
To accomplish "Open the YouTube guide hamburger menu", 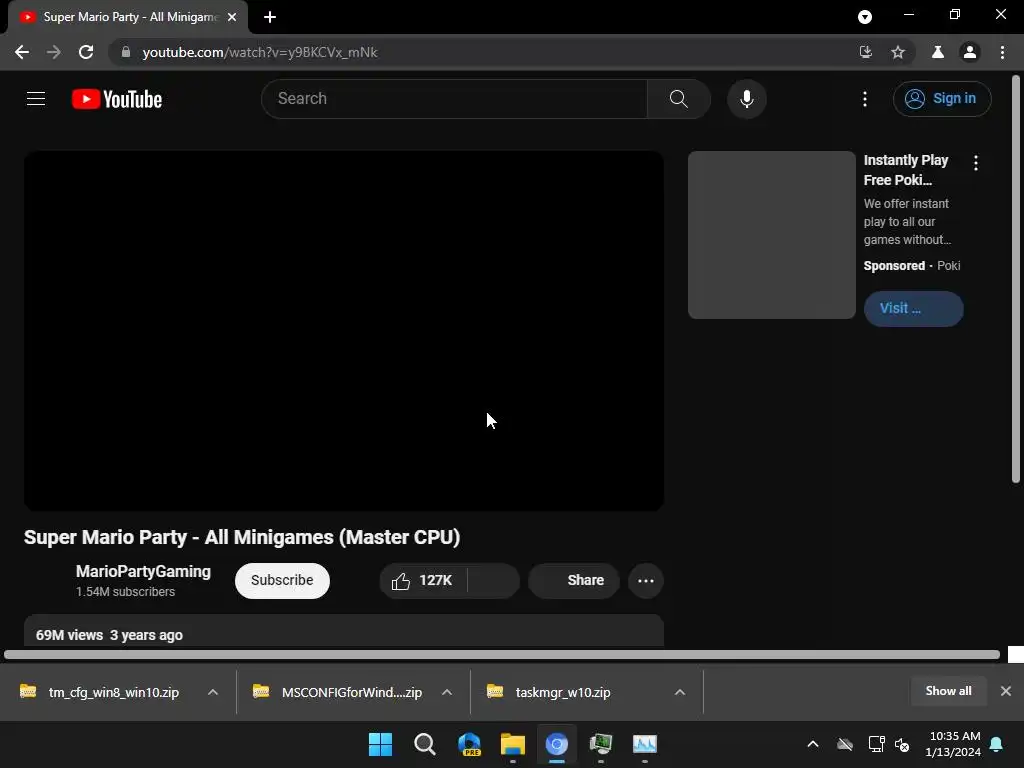I will coord(36,99).
